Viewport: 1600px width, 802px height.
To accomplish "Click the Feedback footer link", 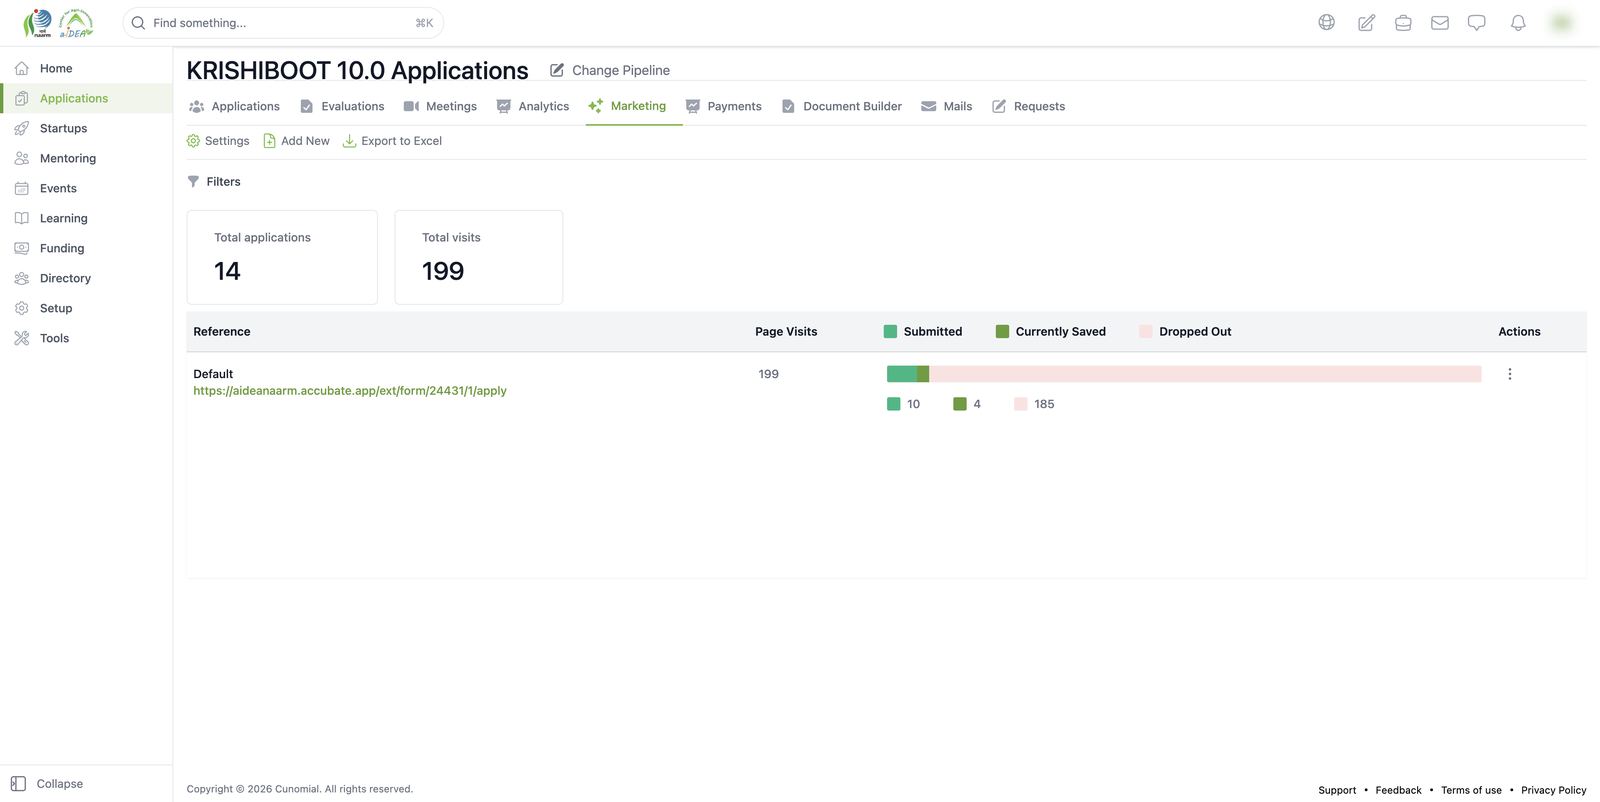I will tap(1398, 790).
